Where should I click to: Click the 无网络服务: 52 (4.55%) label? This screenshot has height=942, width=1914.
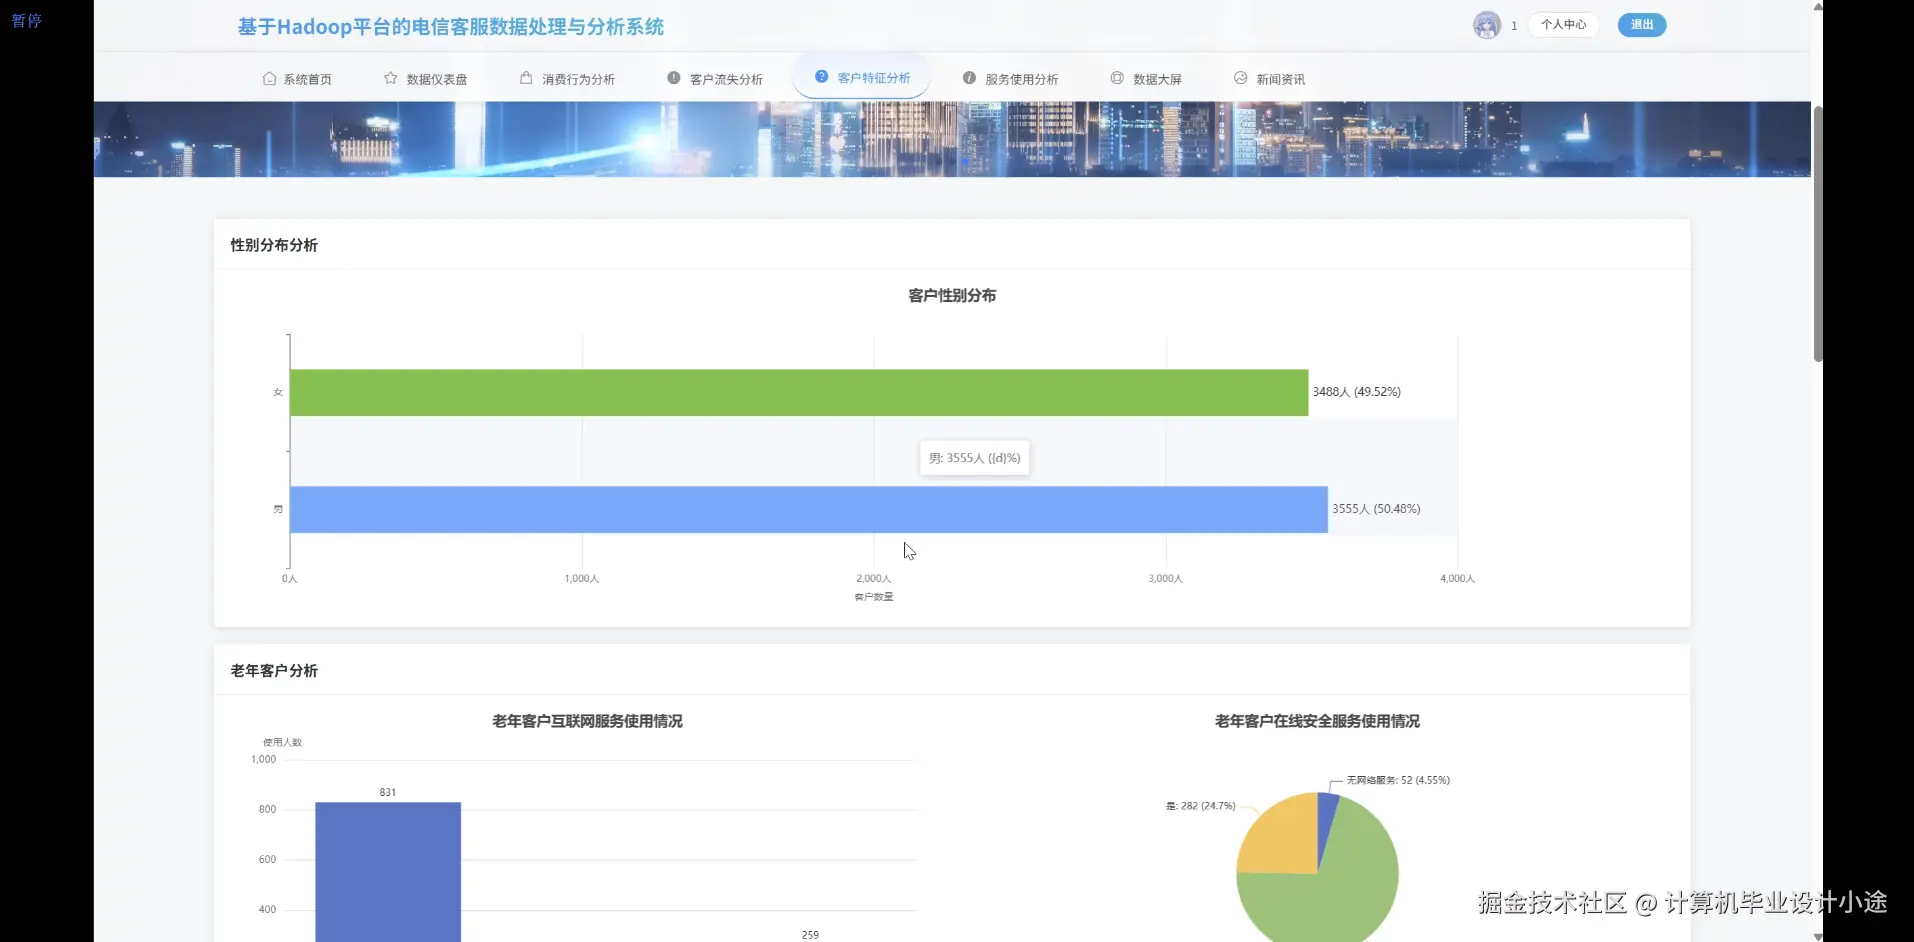tap(1398, 780)
